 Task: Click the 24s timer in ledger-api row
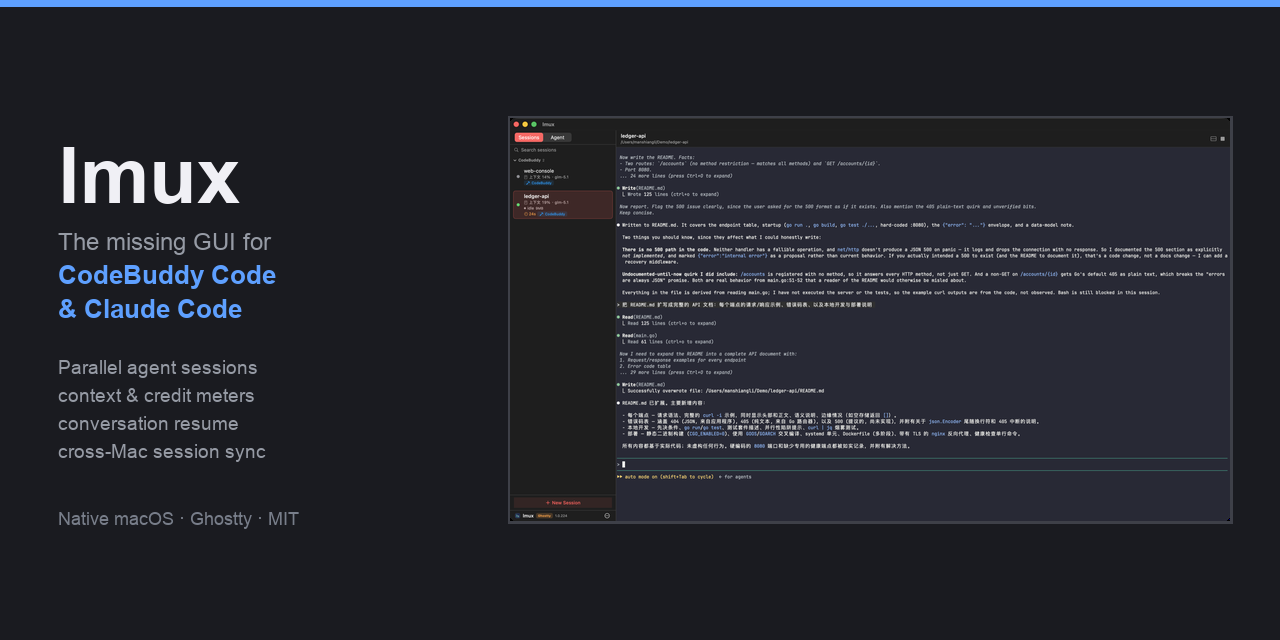(x=530, y=214)
